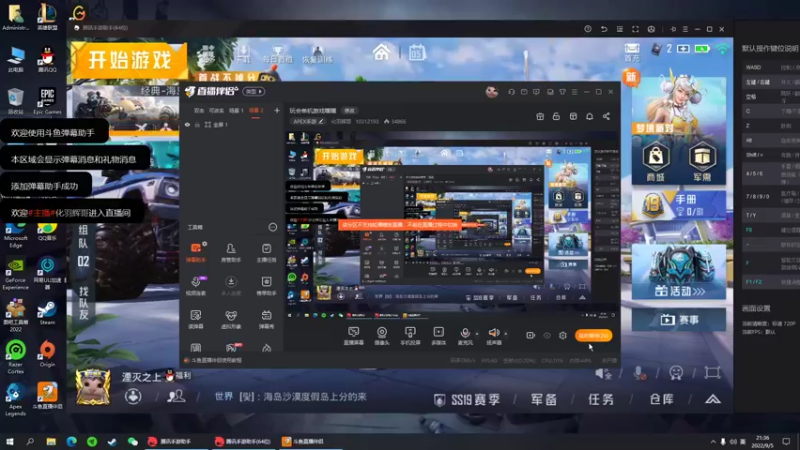Open WeChat from the taskbar
This screenshot has width=800, height=450.
pos(133,441)
